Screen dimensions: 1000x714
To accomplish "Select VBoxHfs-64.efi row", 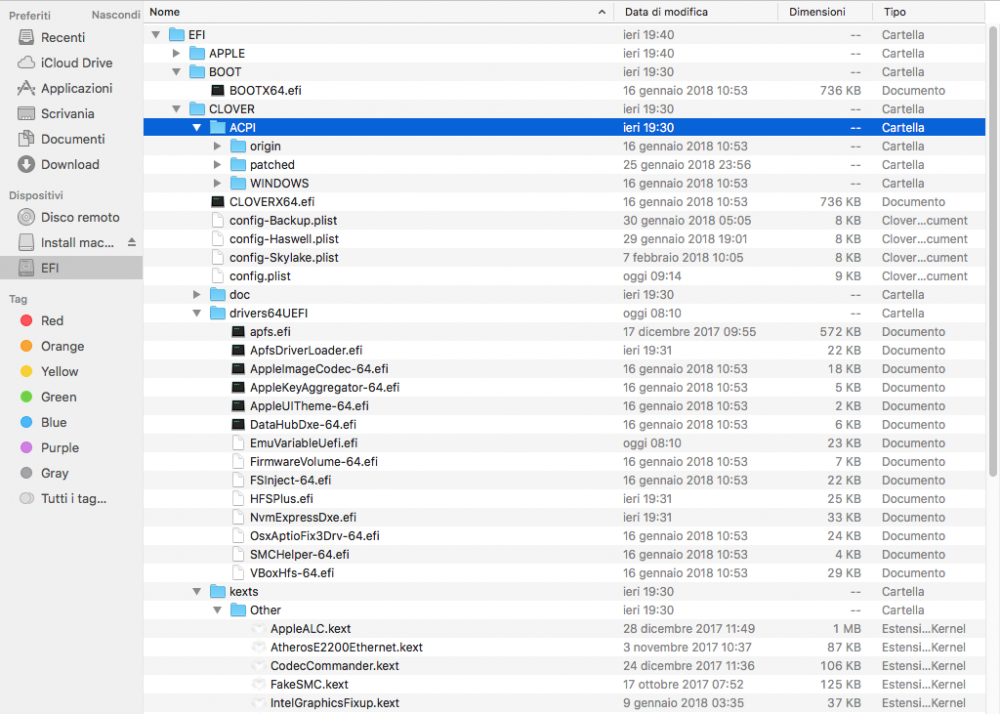I will [564, 573].
